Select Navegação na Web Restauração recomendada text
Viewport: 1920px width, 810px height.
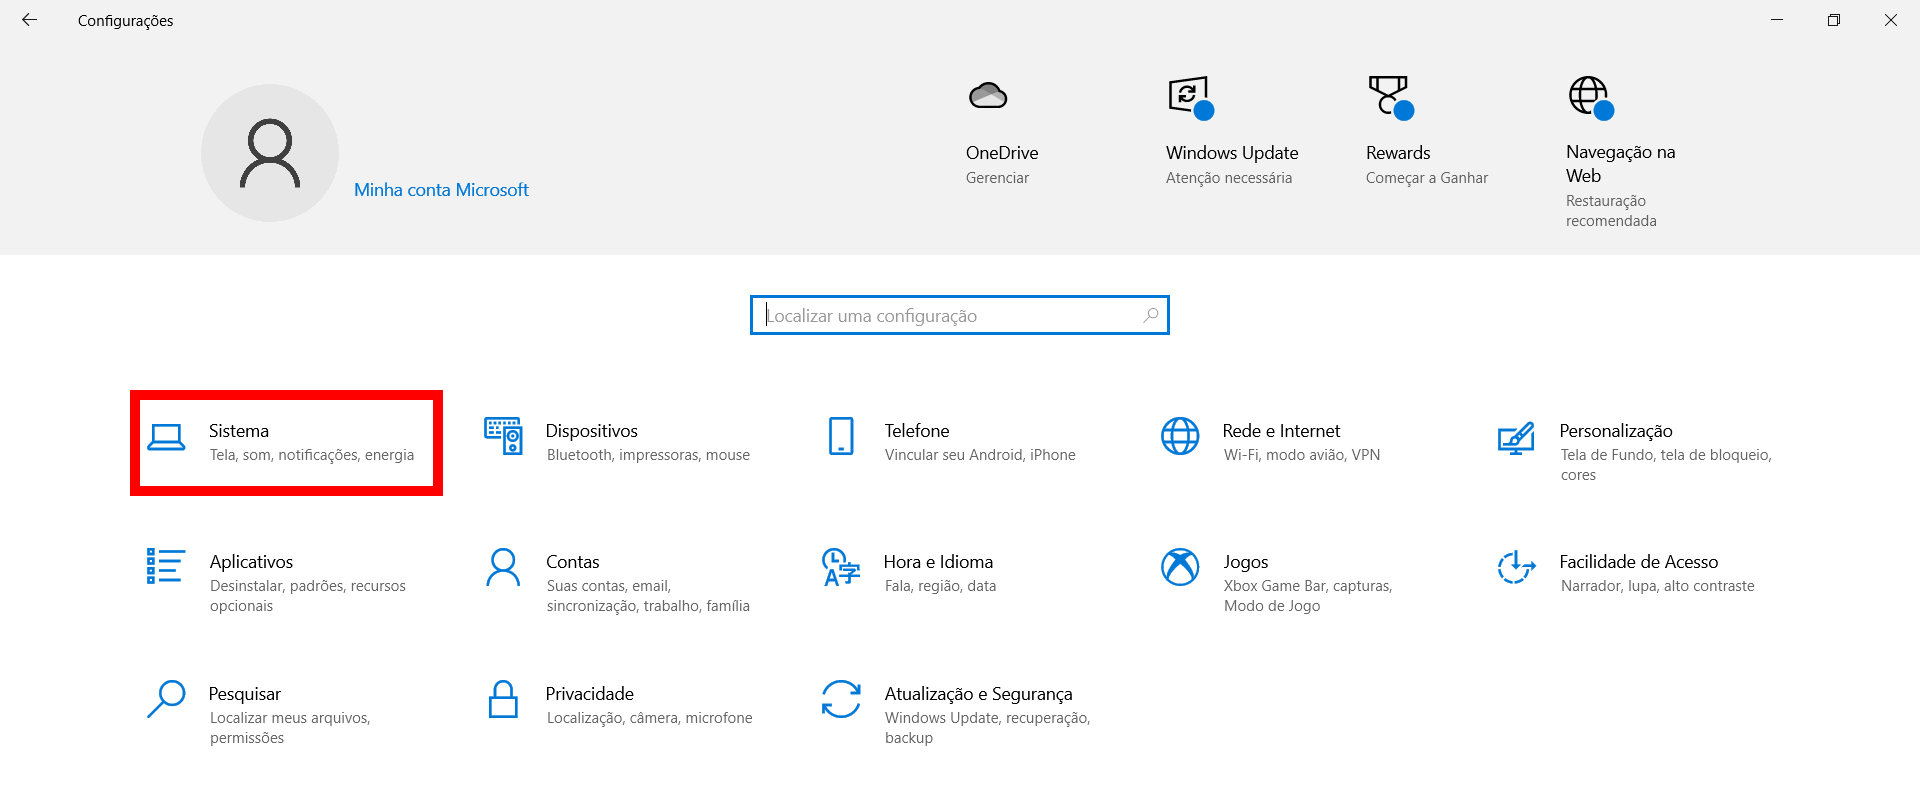pyautogui.click(x=1611, y=211)
